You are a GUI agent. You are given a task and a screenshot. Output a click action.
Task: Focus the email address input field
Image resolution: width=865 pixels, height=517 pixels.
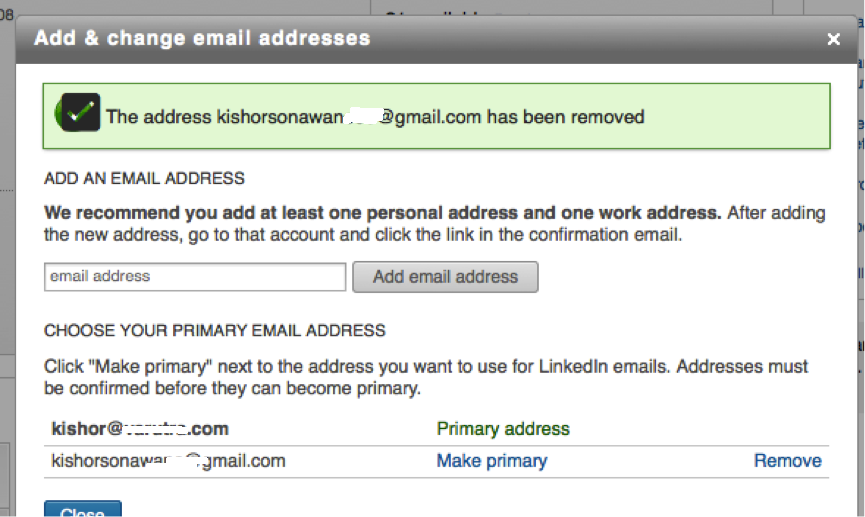pyautogui.click(x=195, y=276)
